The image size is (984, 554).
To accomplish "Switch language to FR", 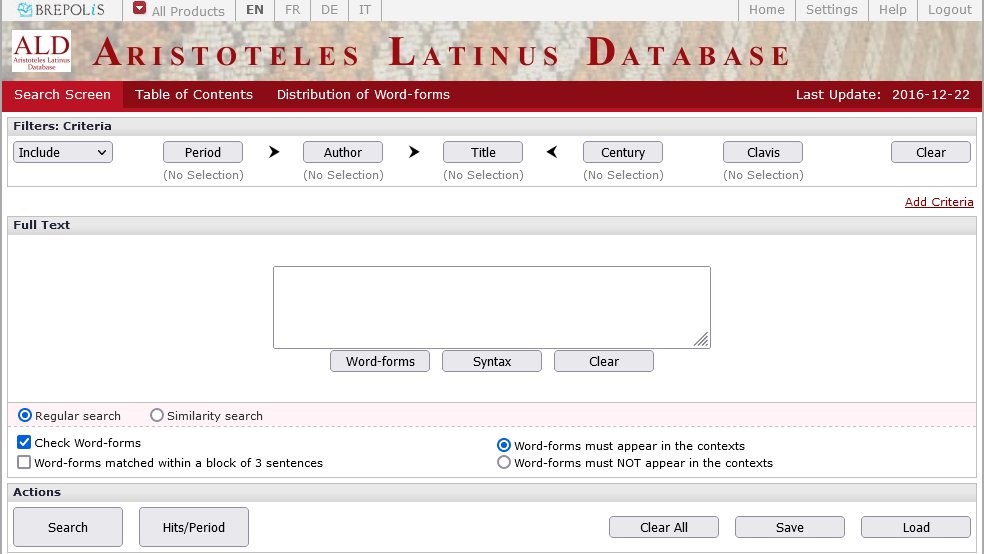I will coord(292,10).
